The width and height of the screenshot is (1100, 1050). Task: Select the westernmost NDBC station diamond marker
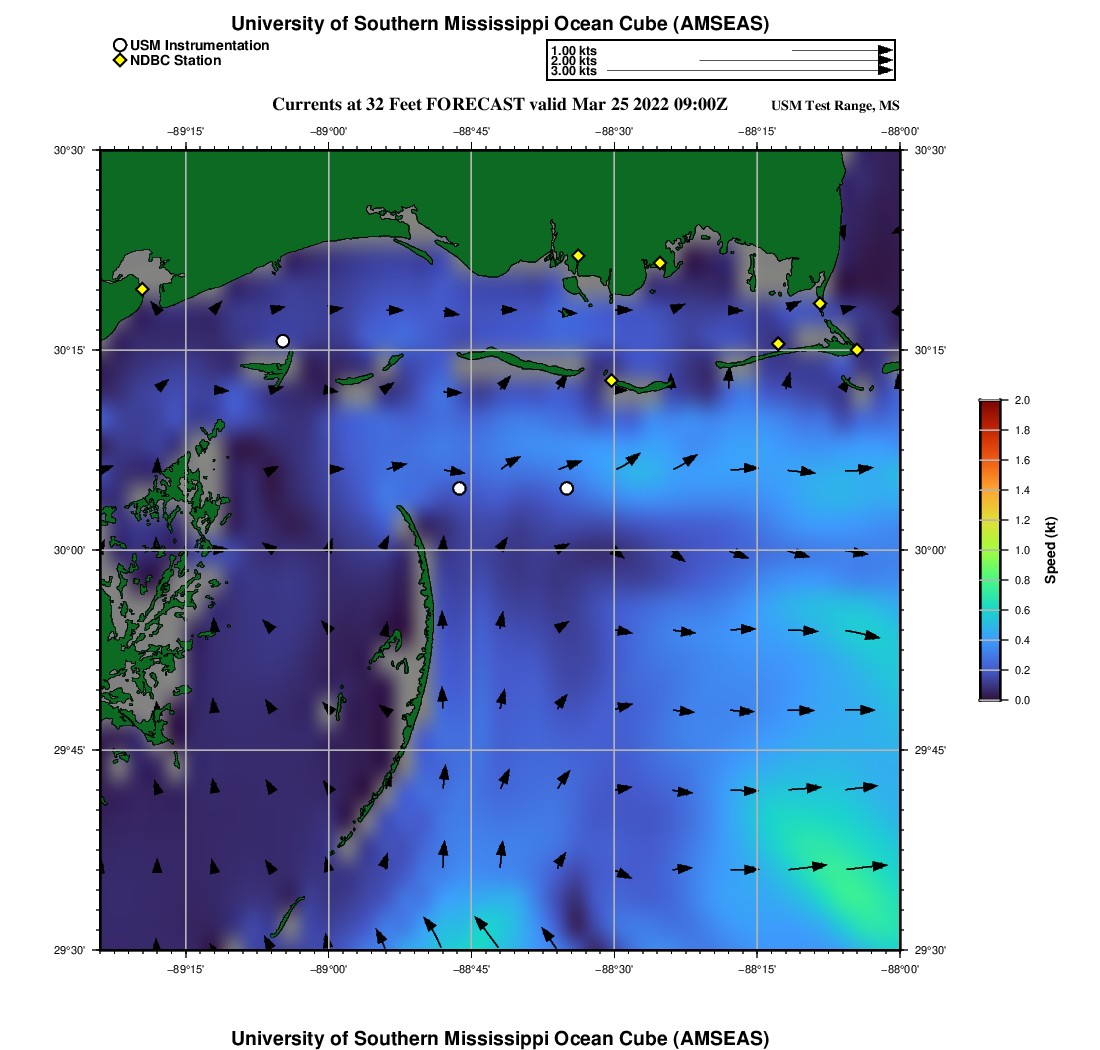(x=142, y=289)
